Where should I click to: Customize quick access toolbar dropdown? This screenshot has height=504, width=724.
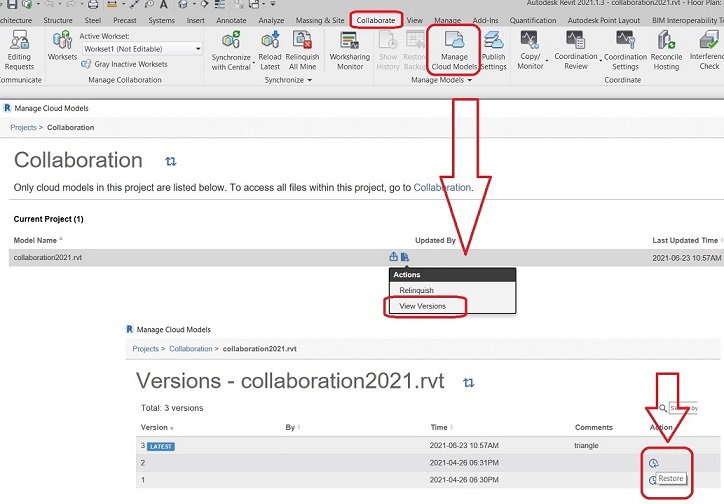click(x=273, y=4)
